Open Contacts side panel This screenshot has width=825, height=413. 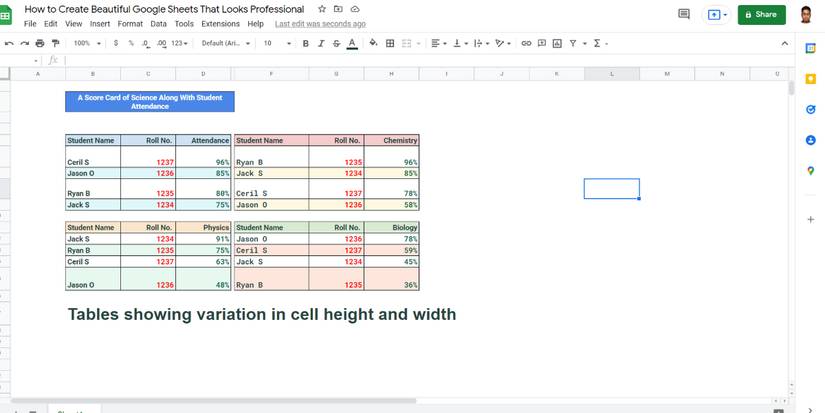tap(810, 140)
